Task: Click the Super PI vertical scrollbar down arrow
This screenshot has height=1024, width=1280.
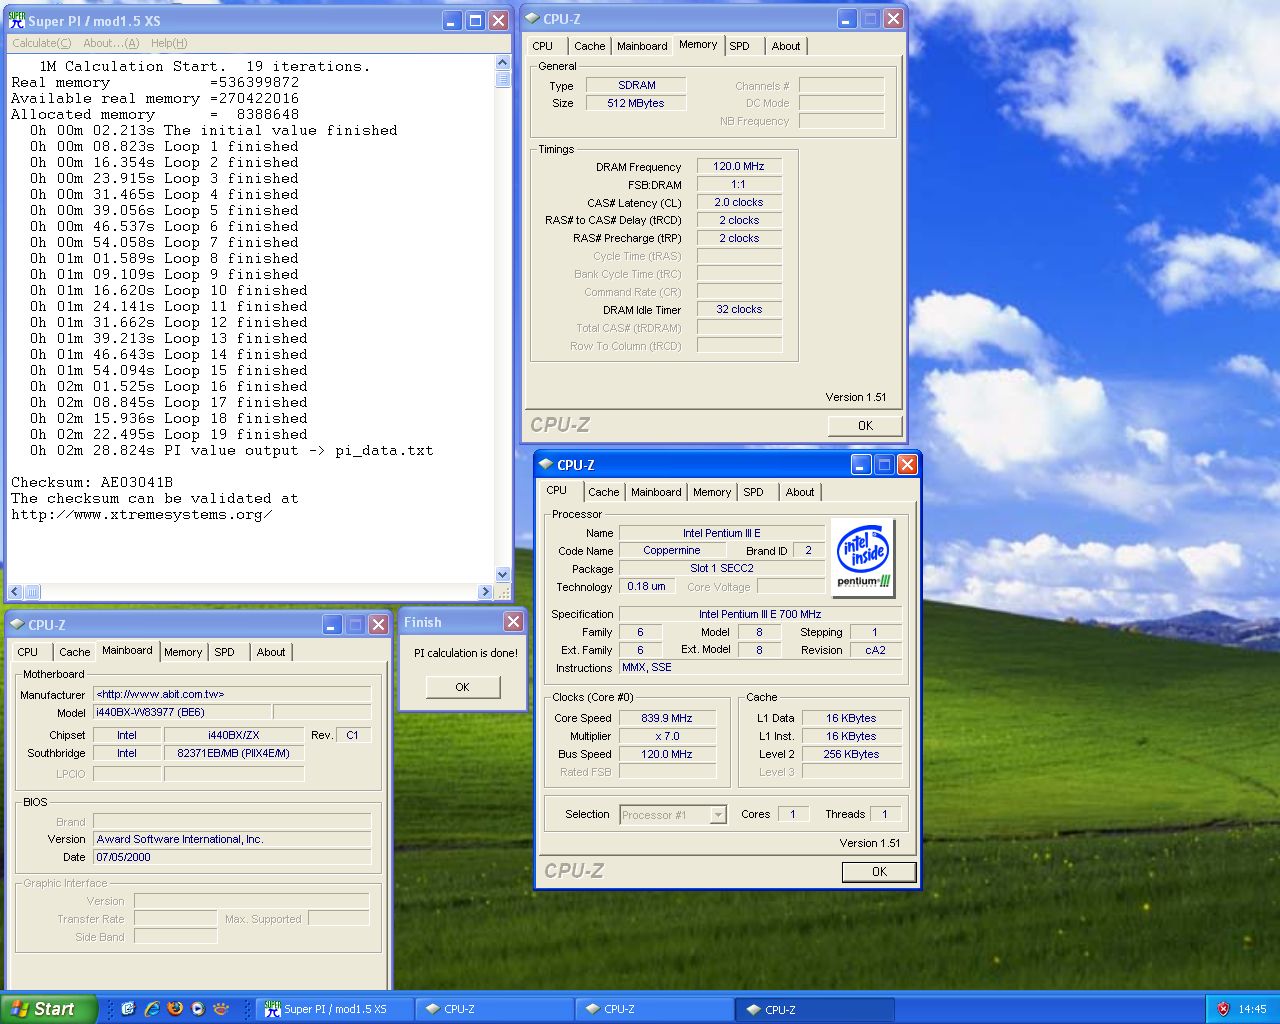Action: click(503, 574)
